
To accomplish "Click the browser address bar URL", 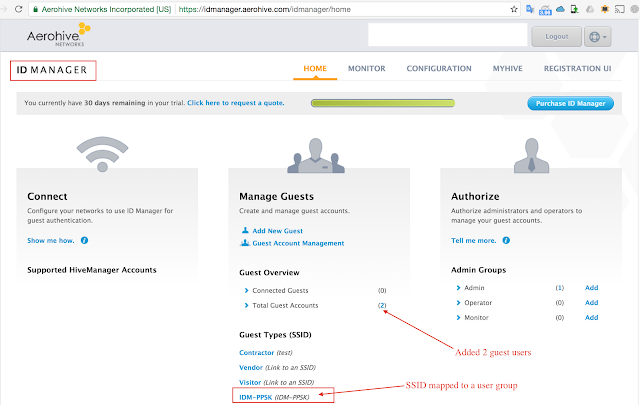I will pos(264,9).
